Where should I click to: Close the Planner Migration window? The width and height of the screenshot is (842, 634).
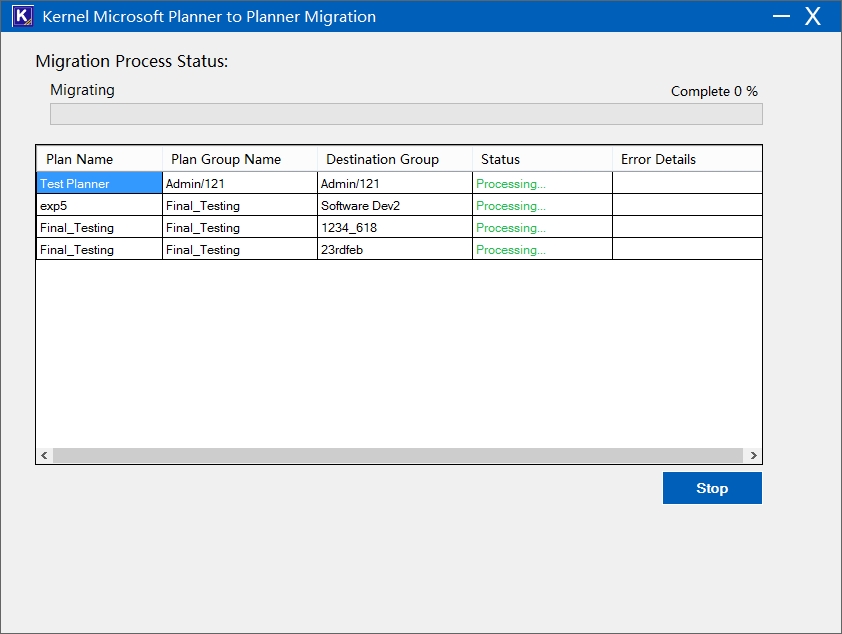tap(813, 17)
